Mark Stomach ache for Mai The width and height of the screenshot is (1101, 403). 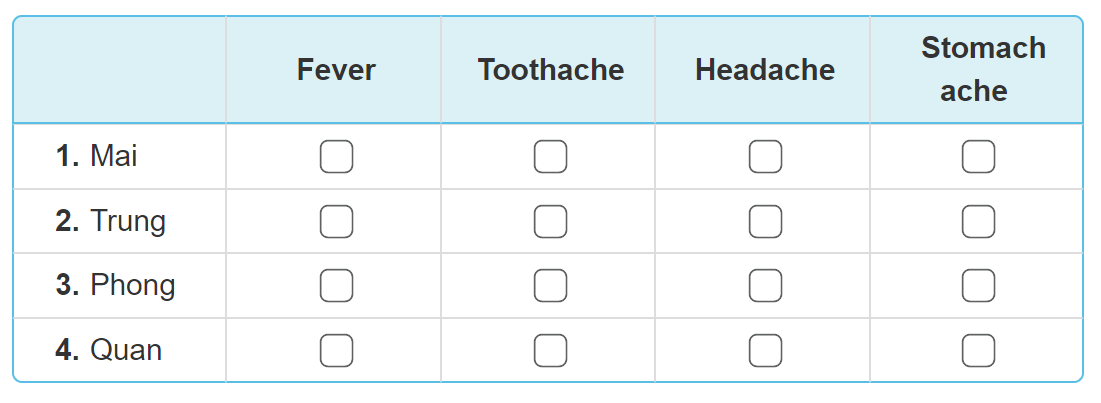[978, 157]
